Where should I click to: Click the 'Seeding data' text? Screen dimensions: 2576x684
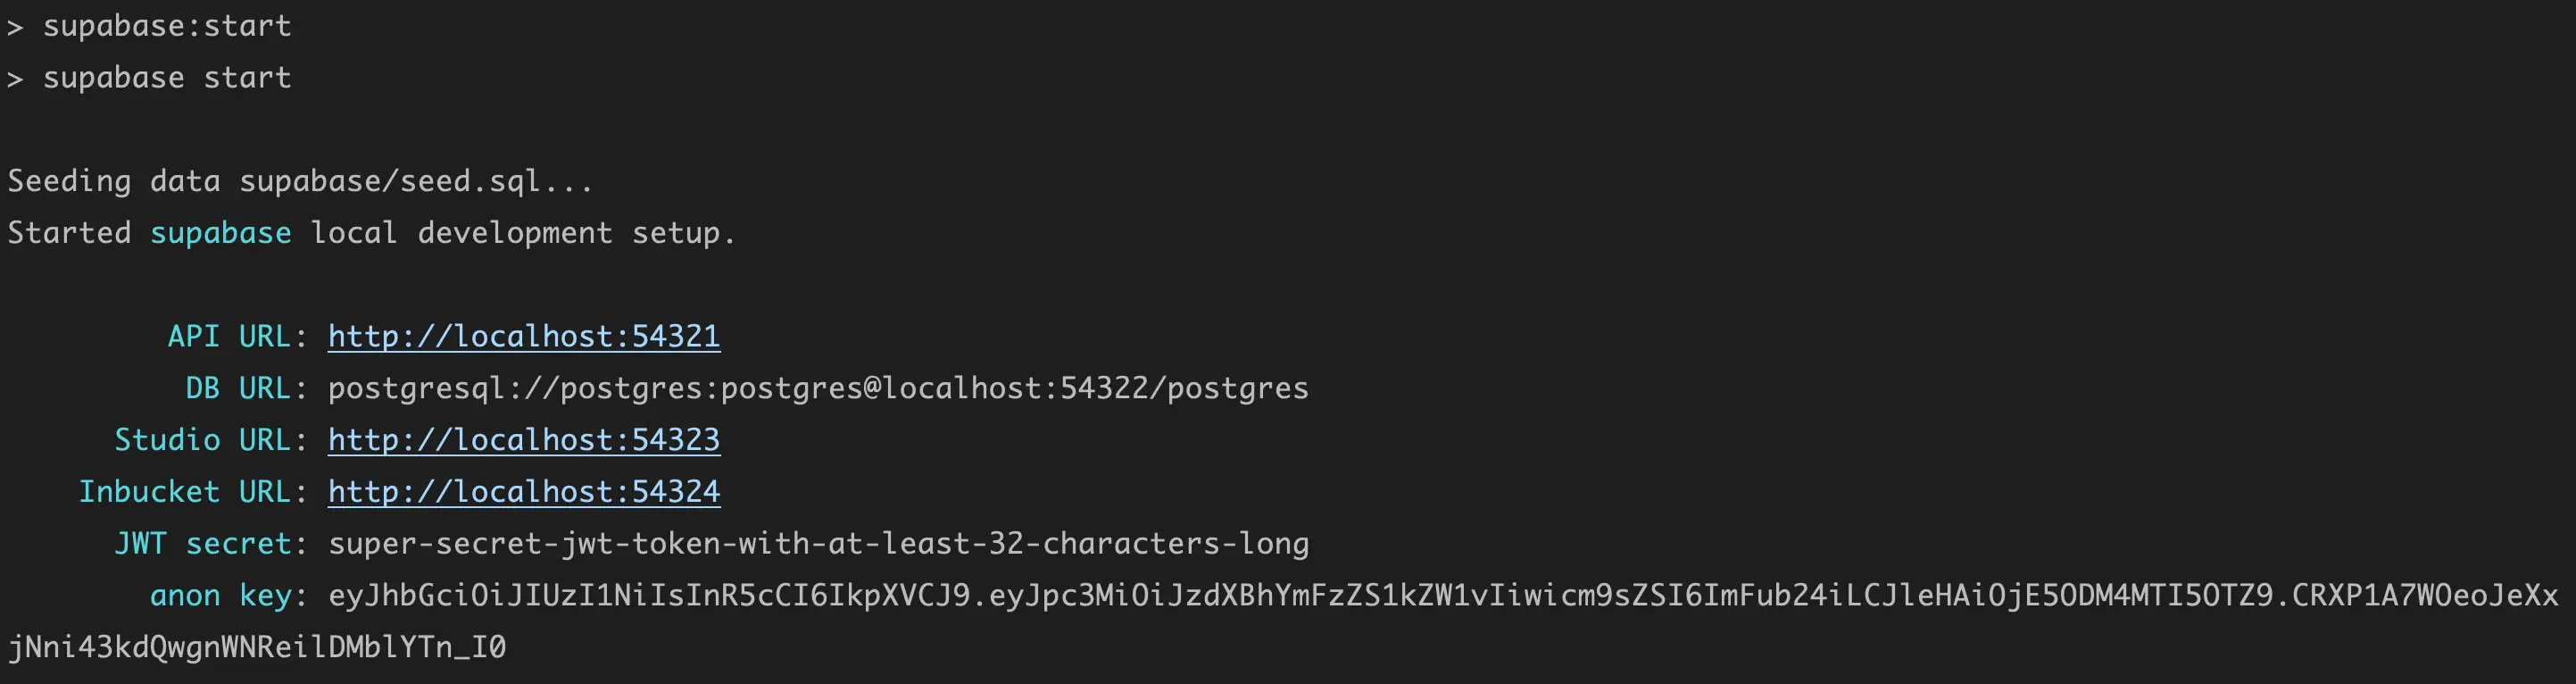[x=113, y=181]
